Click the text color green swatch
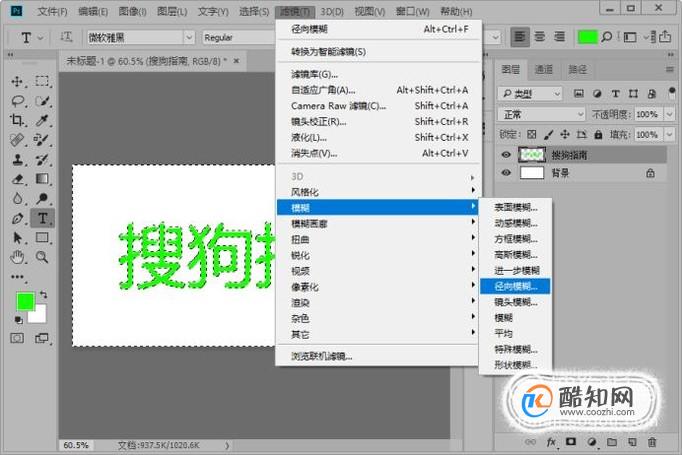The image size is (682, 455). point(587,37)
